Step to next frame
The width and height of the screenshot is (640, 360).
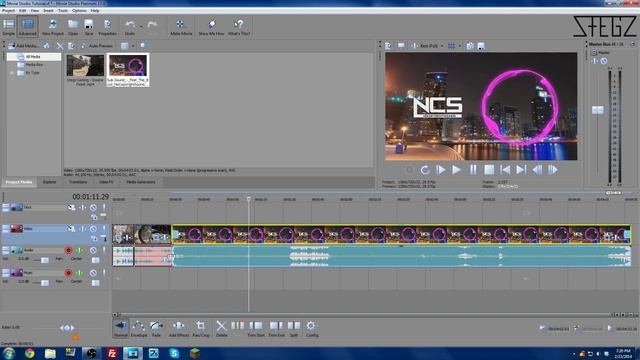coord(553,170)
